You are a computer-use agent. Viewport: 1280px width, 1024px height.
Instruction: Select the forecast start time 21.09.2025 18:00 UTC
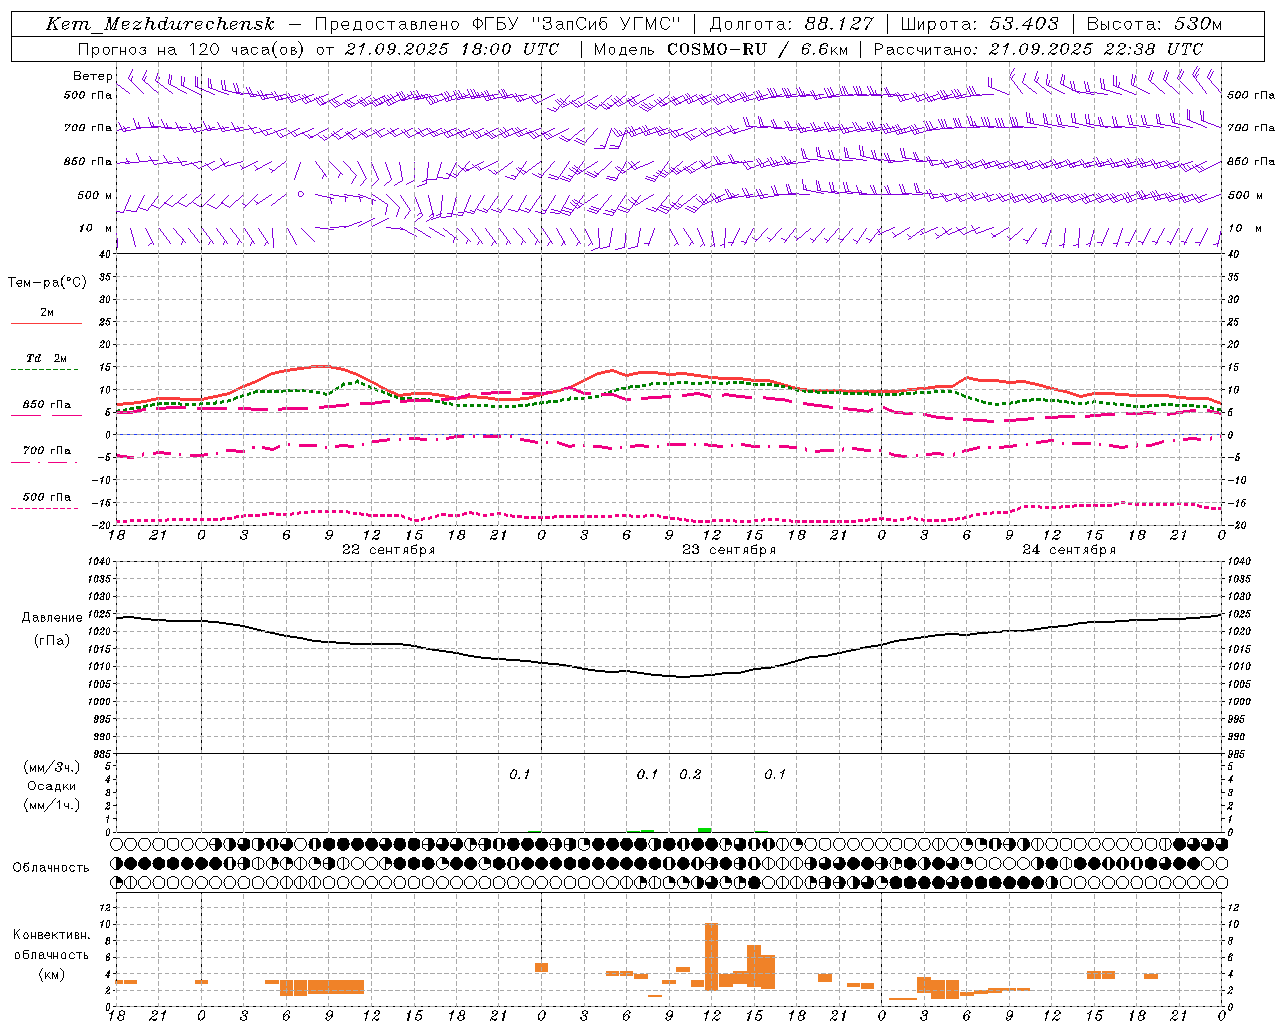point(452,49)
